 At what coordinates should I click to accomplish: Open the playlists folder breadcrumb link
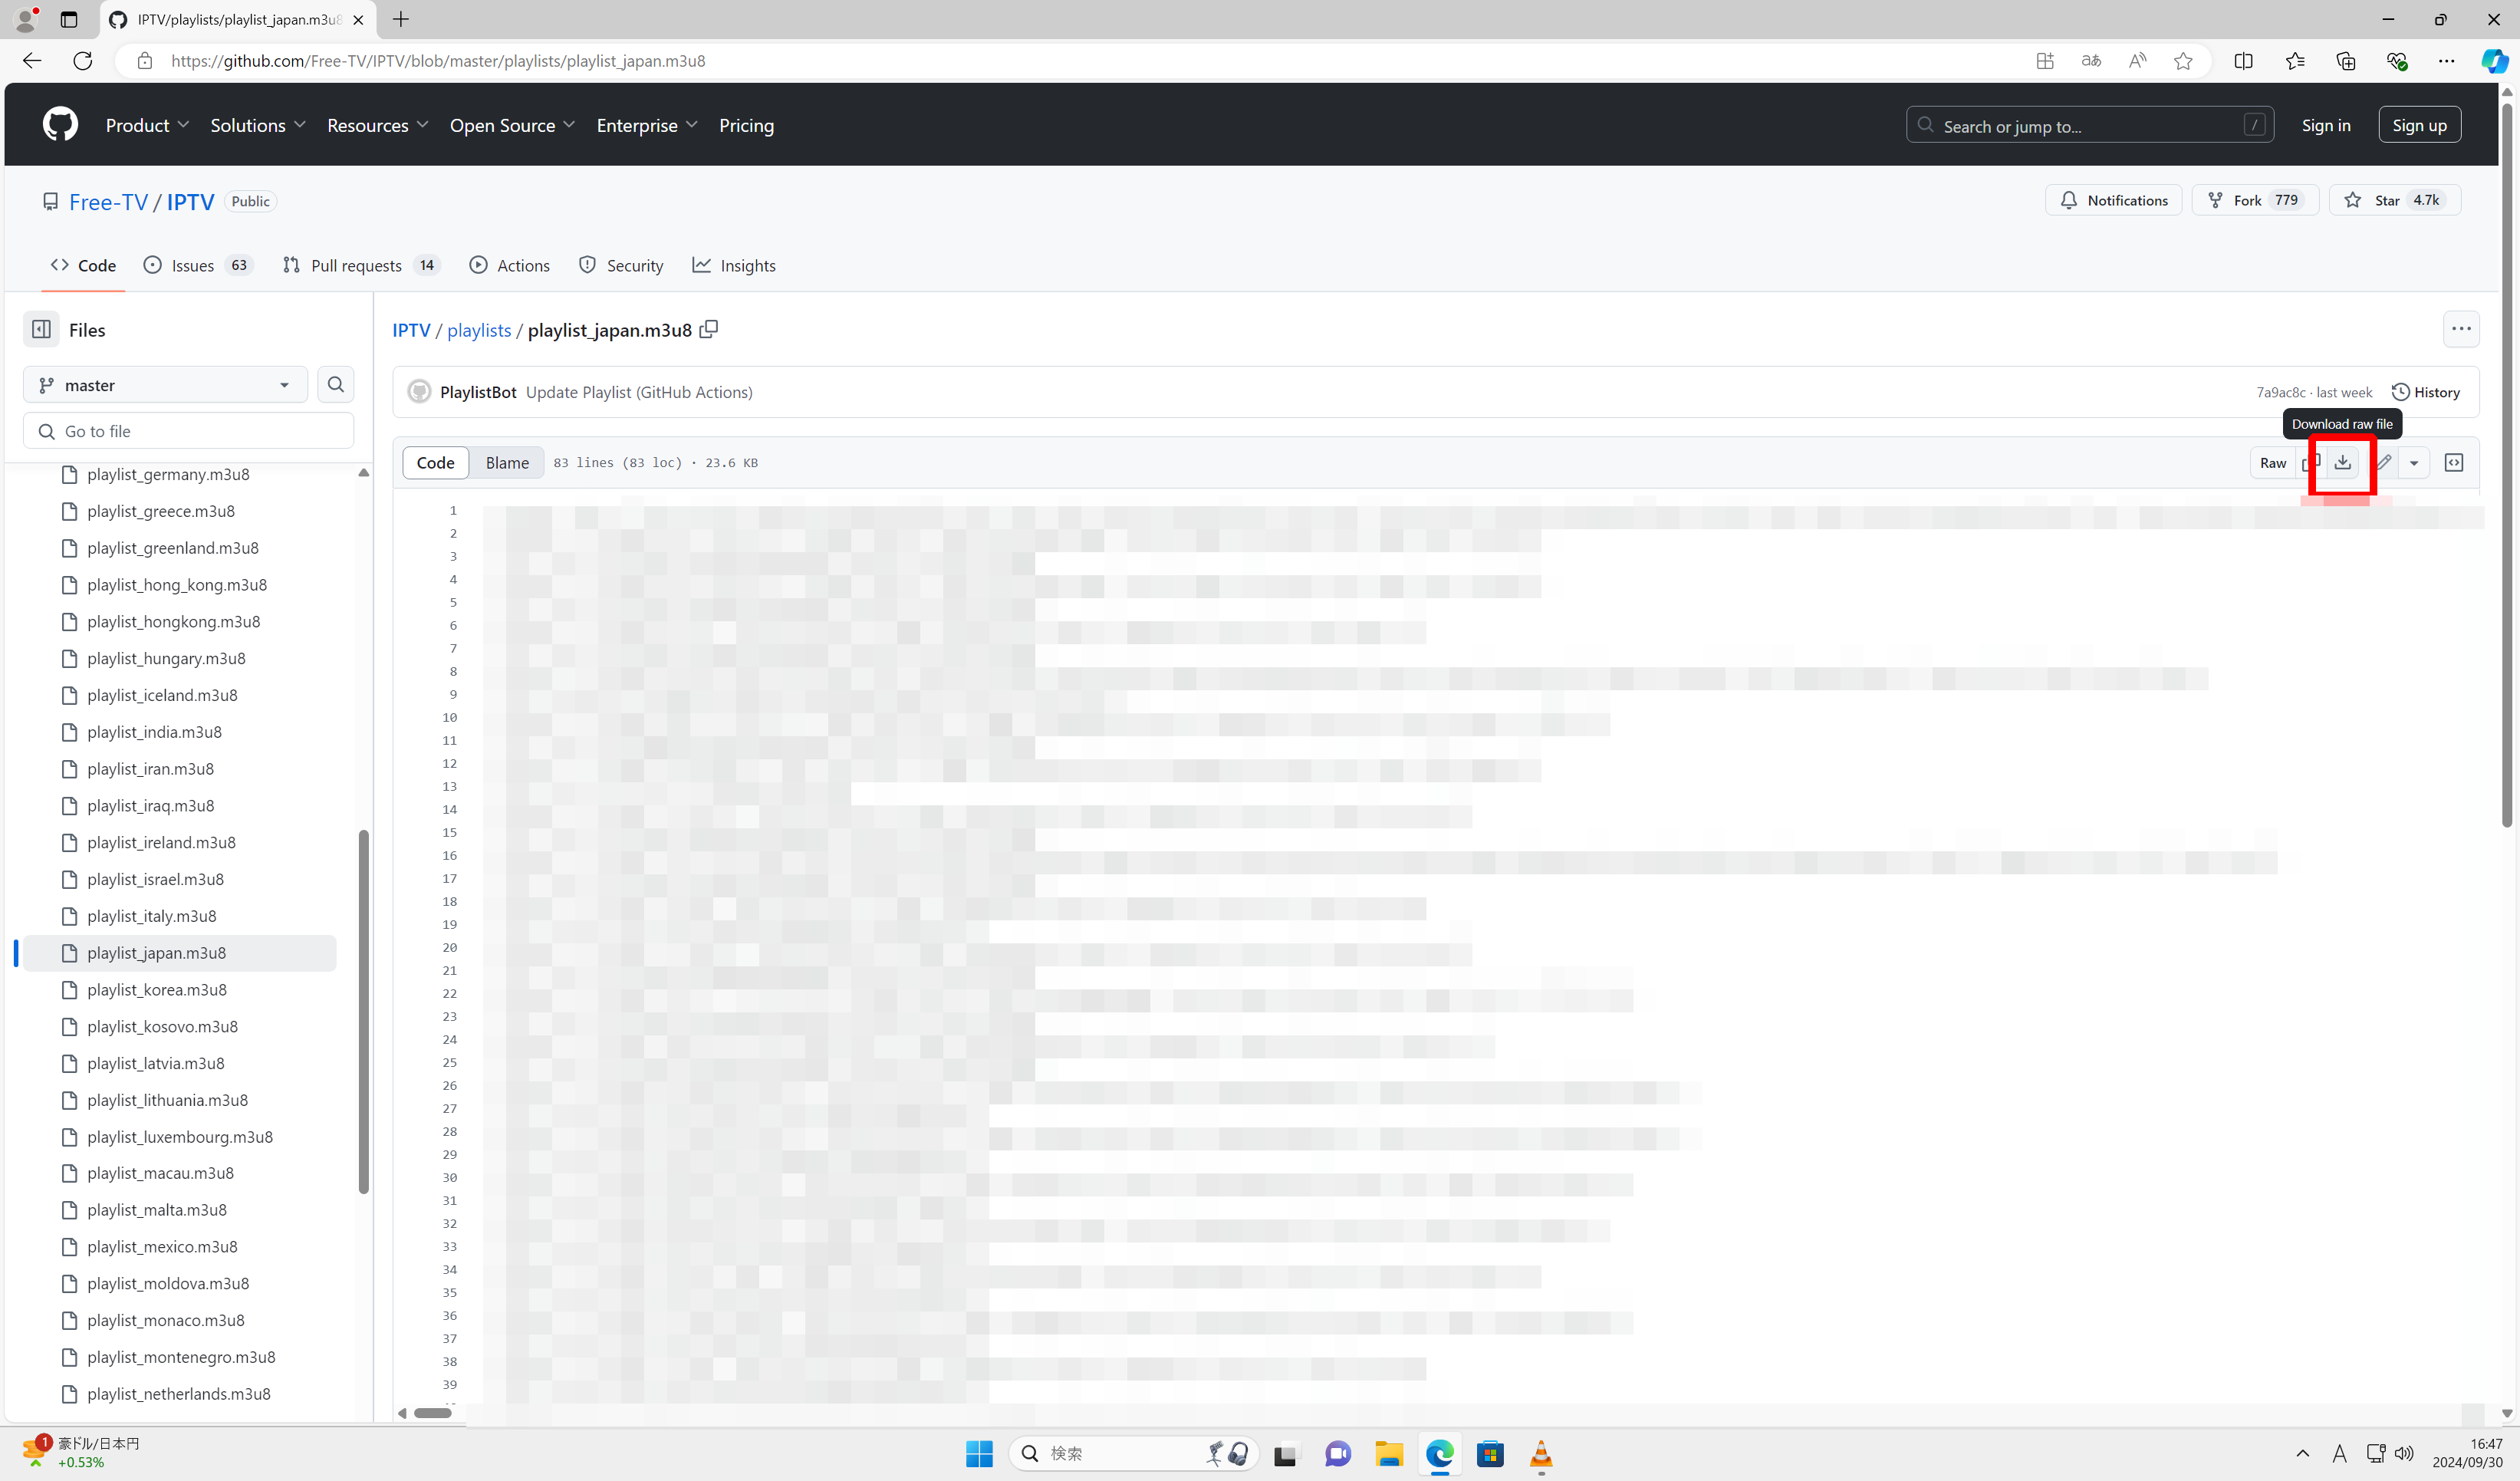tap(479, 330)
